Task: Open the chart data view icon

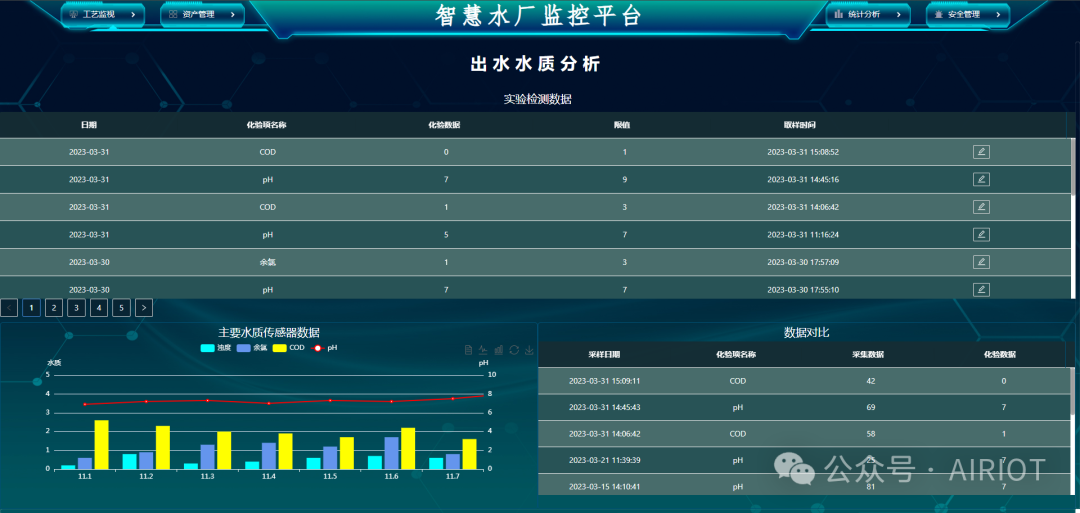Action: pyautogui.click(x=468, y=350)
